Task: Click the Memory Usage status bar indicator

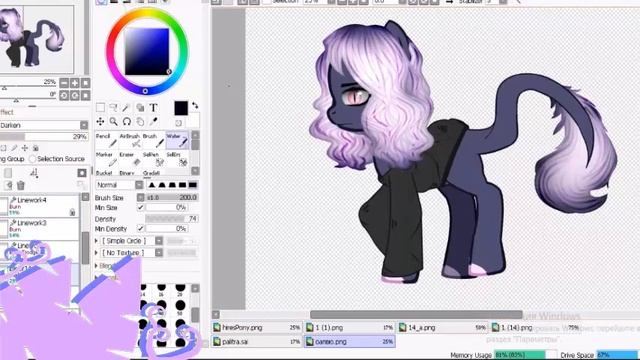Action: pos(504,355)
